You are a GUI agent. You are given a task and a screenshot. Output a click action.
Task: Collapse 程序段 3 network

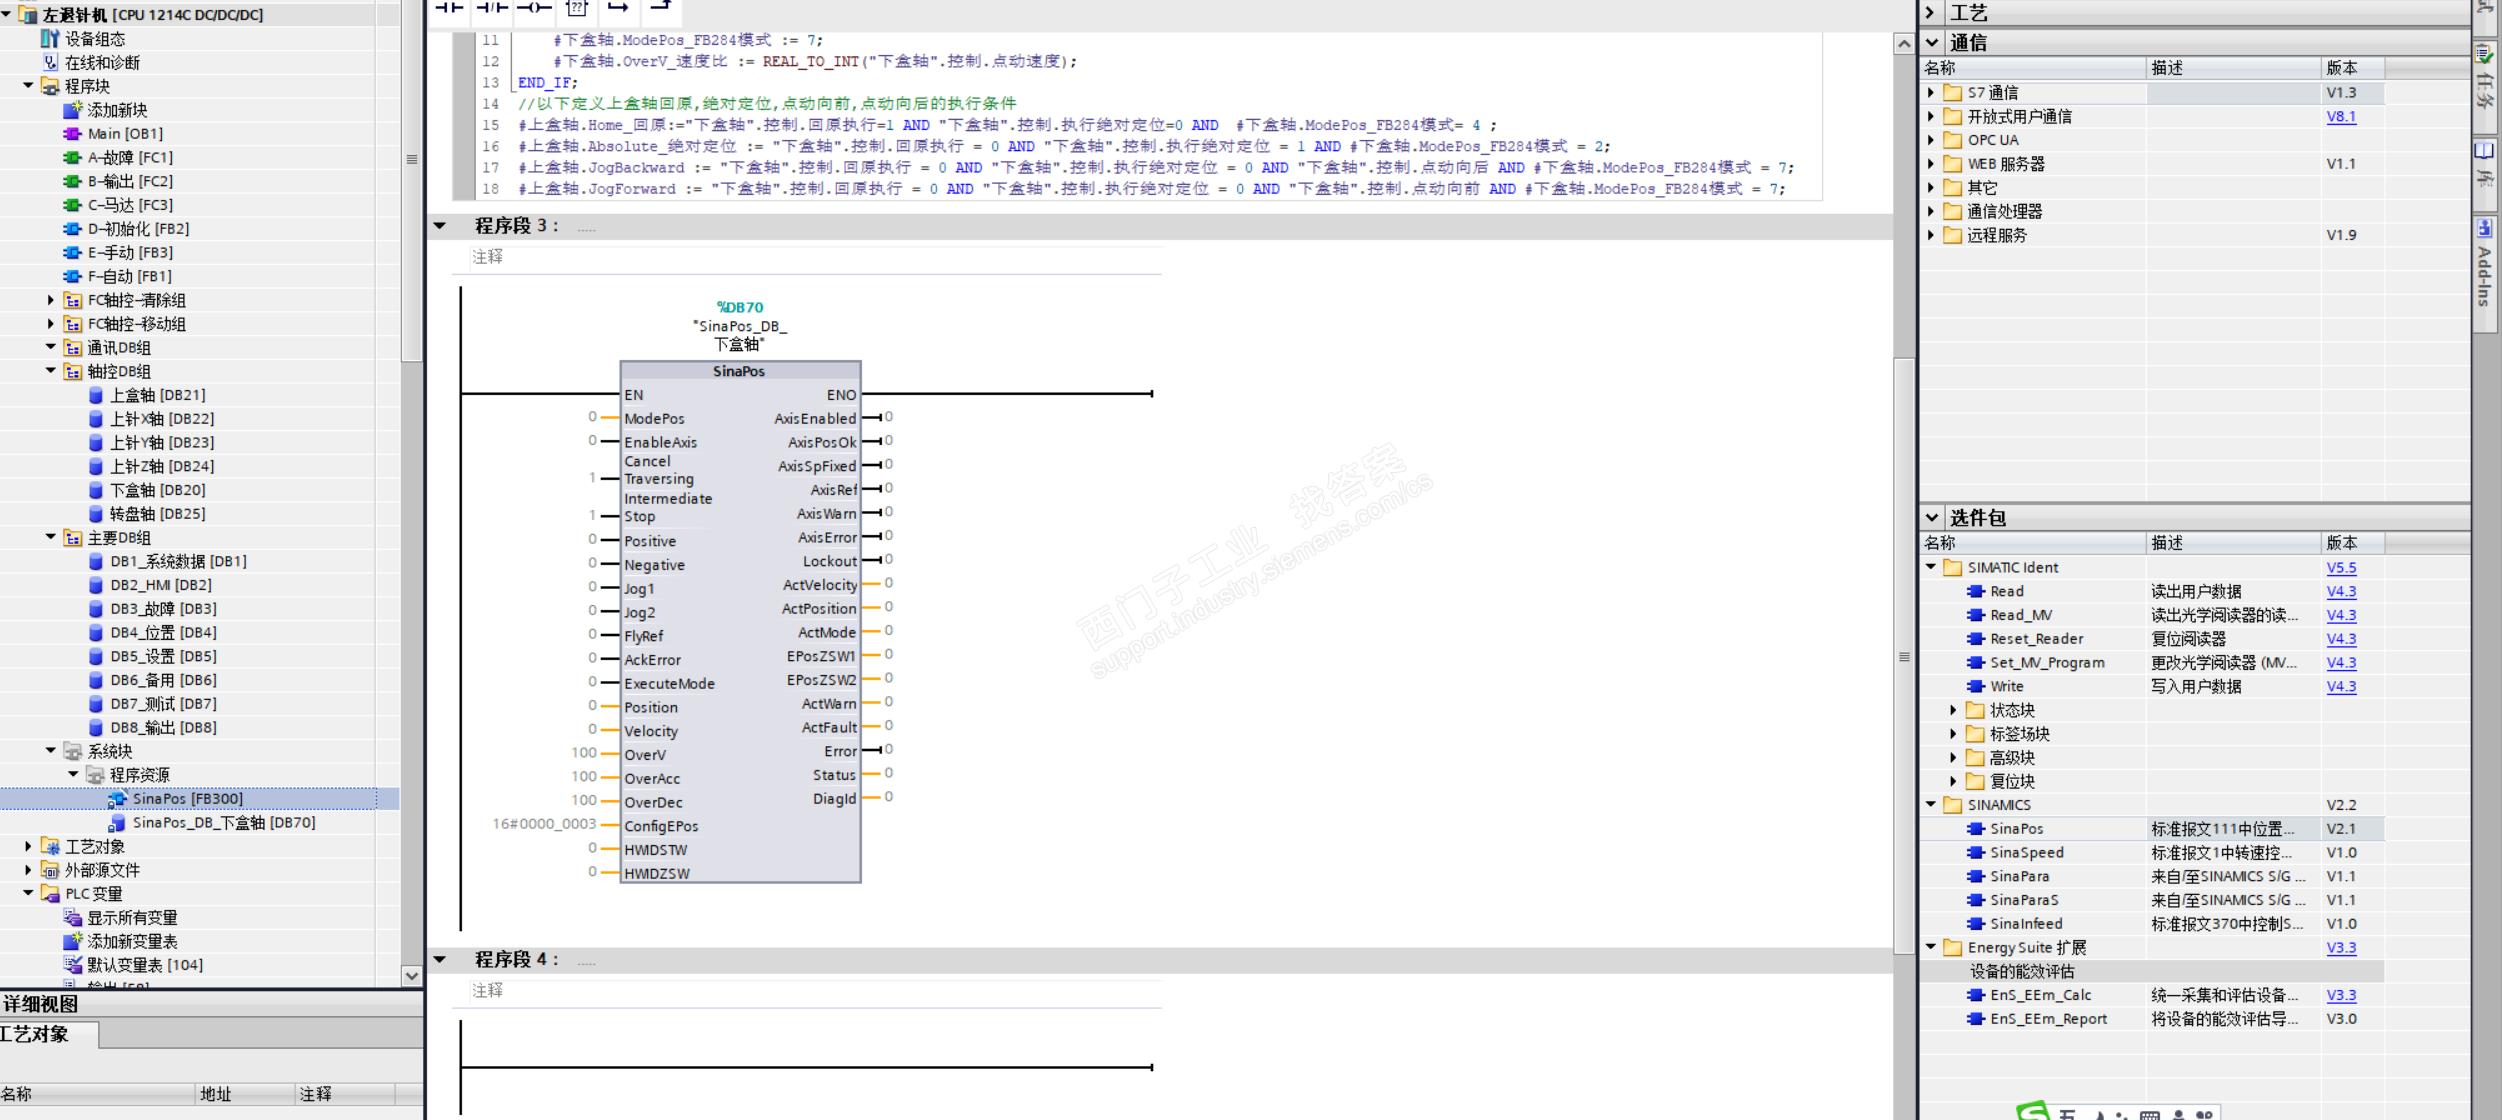440,226
